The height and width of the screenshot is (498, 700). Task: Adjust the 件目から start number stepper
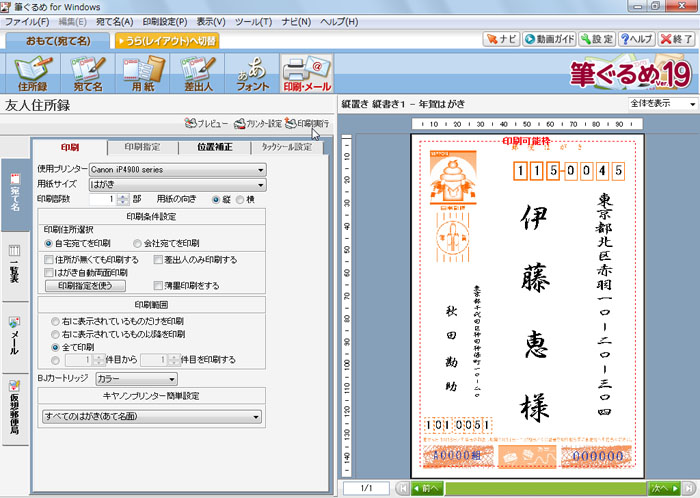98,360
